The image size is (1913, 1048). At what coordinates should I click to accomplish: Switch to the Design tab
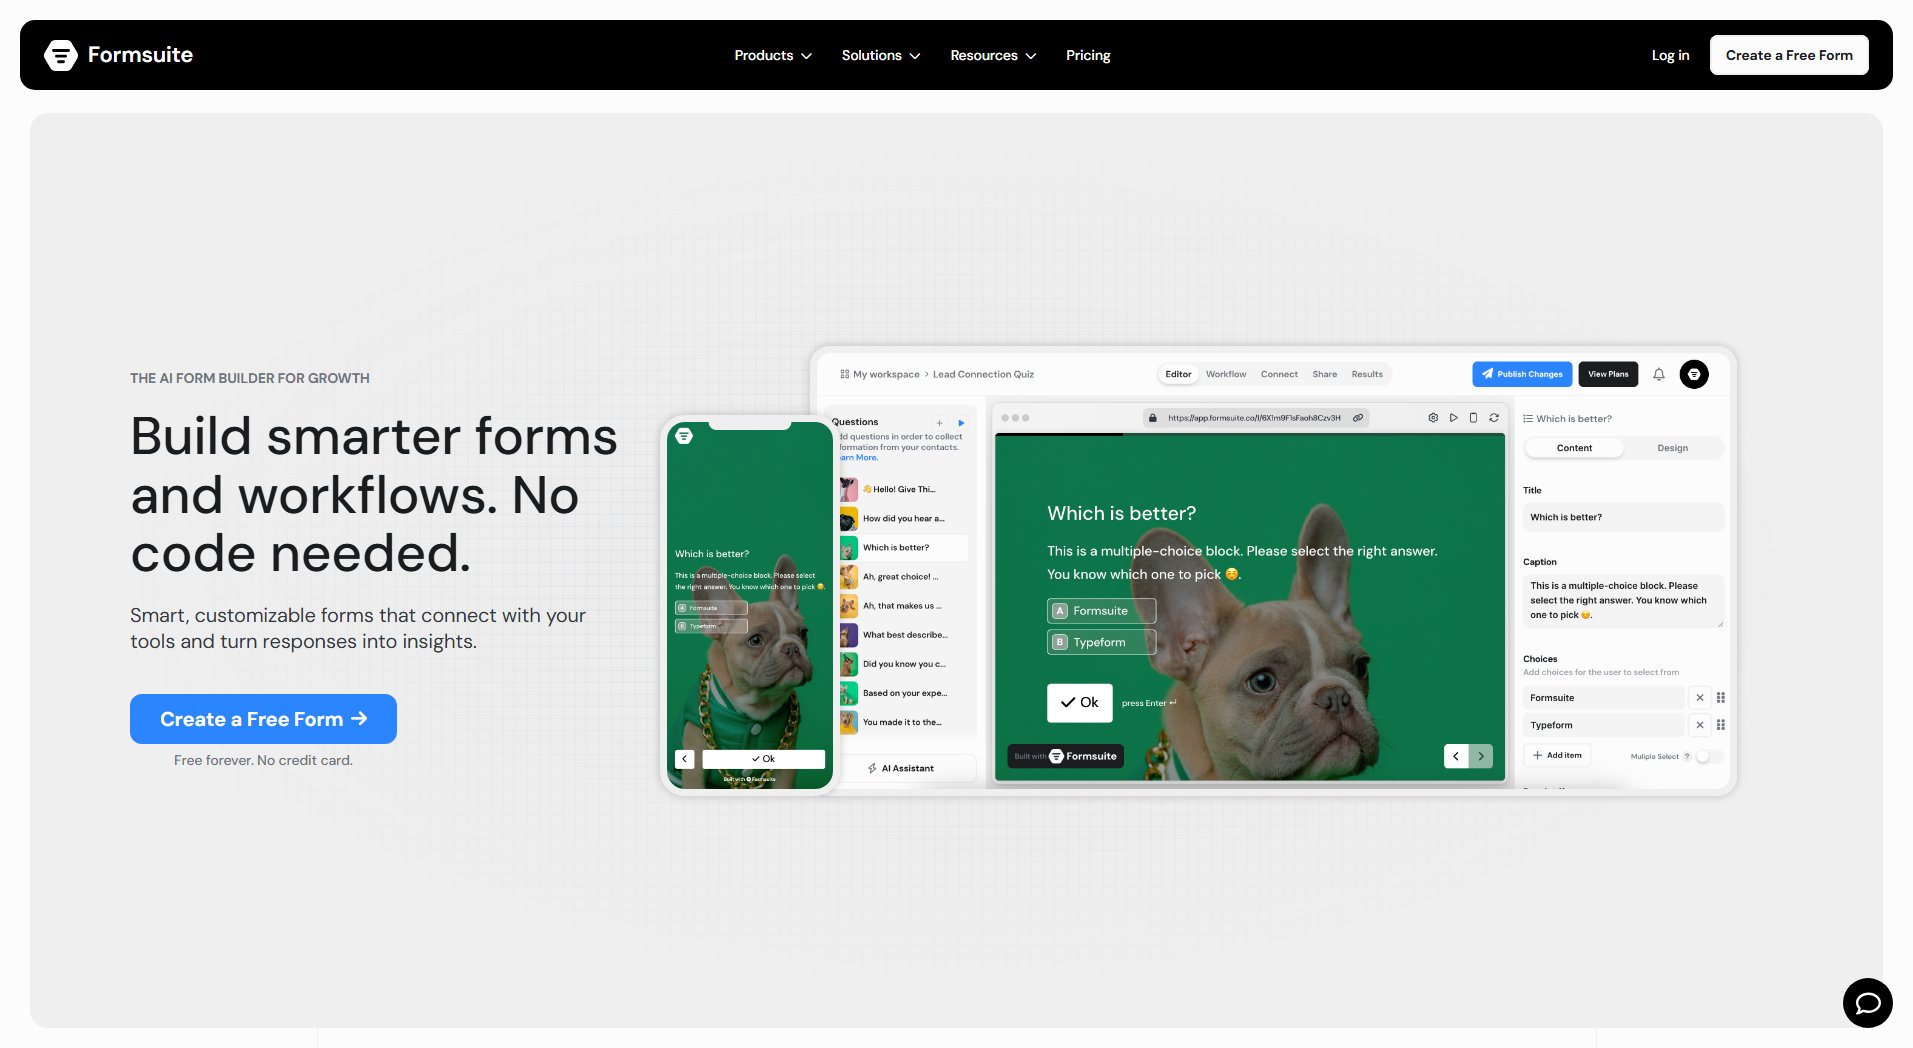pos(1672,448)
